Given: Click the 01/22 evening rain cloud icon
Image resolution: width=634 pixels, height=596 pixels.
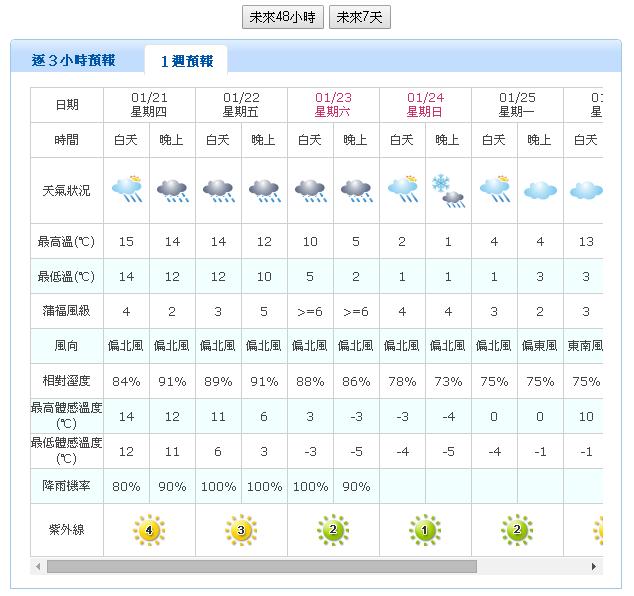Looking at the screenshot, I should [265, 191].
